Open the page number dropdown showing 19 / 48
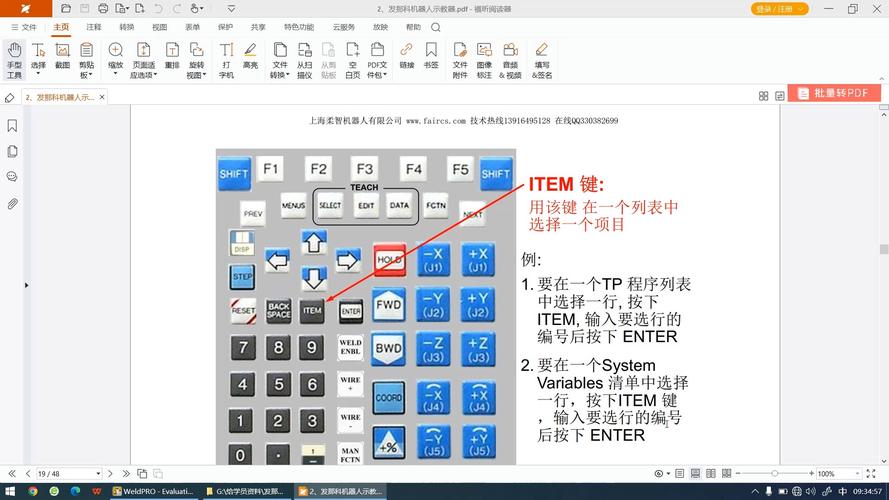The height and width of the screenshot is (500, 889). point(98,473)
